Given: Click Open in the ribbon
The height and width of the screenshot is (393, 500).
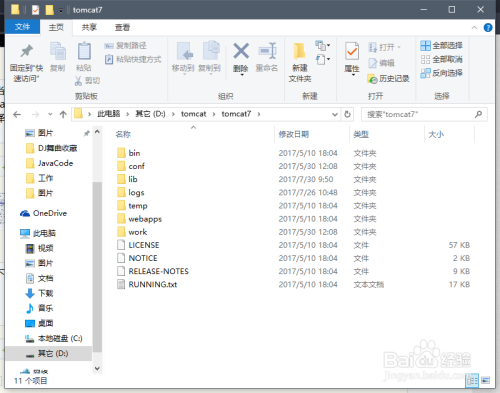Looking at the screenshot, I should (384, 47).
